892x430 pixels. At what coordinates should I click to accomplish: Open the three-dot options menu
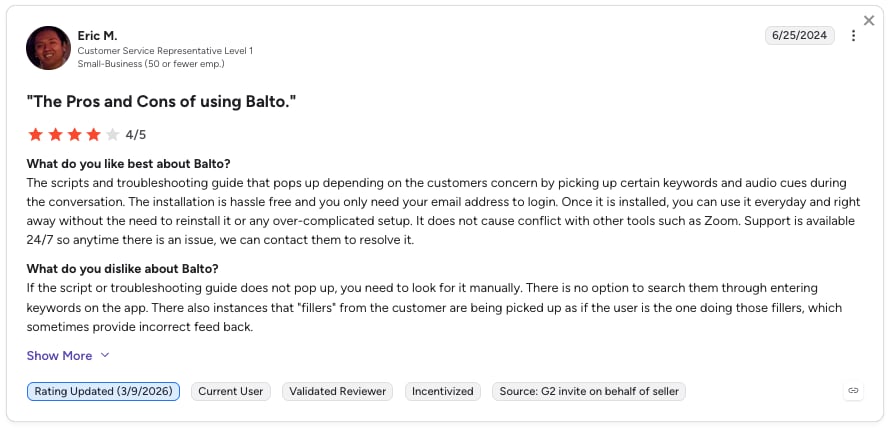pyautogui.click(x=853, y=36)
